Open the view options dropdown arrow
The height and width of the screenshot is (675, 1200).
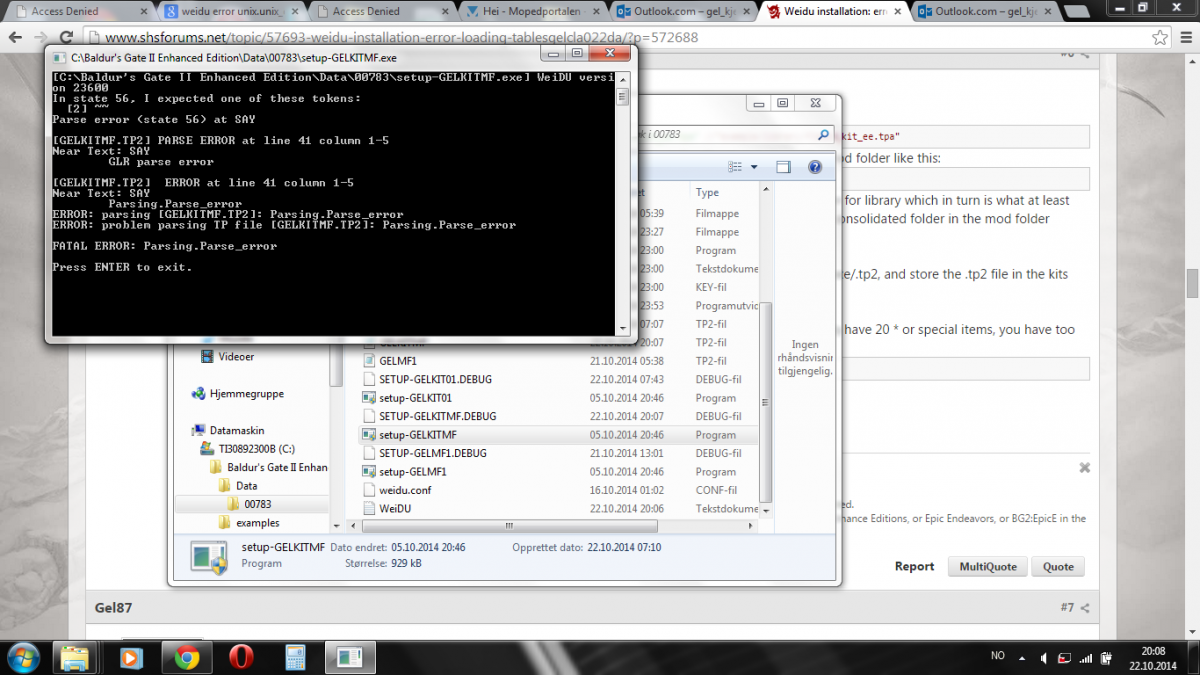click(755, 167)
